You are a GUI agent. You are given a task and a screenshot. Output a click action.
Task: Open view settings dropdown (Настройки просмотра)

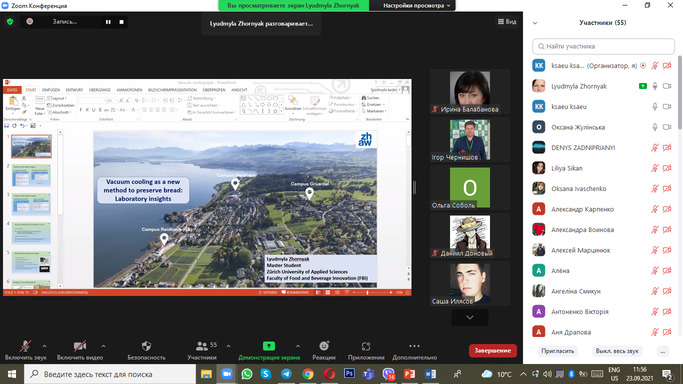click(x=416, y=6)
